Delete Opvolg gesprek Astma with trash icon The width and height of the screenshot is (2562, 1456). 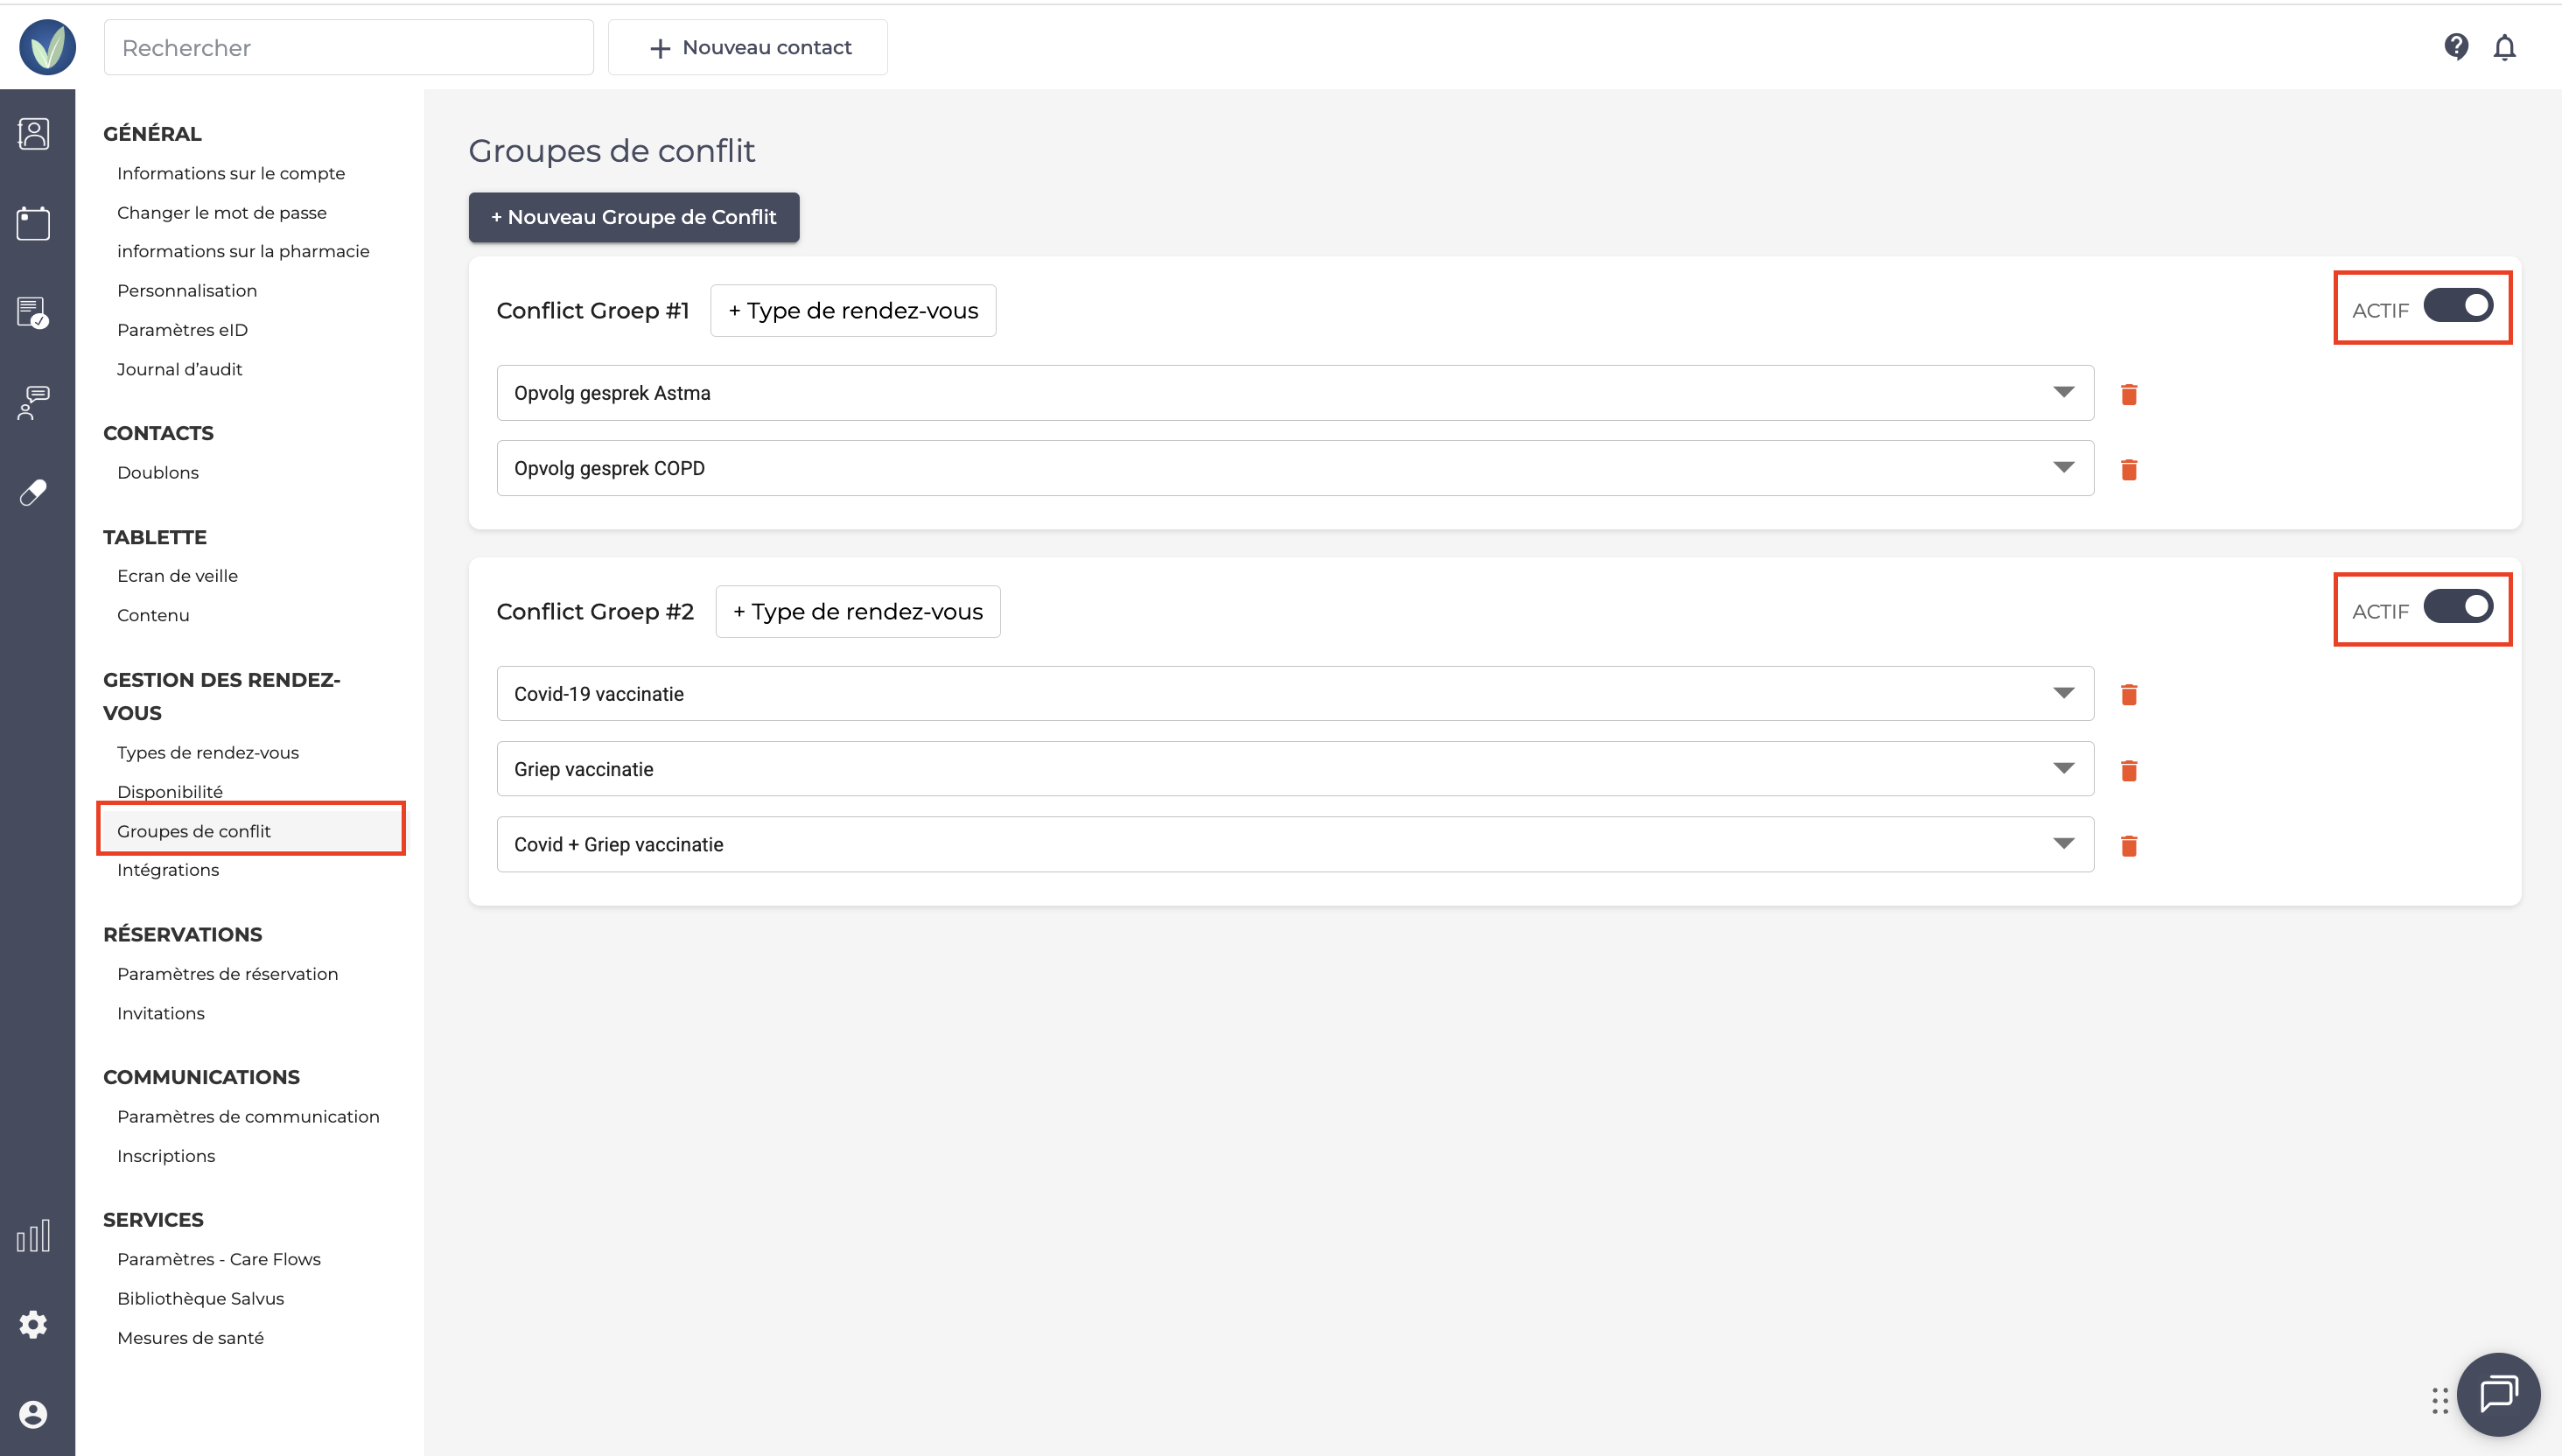click(x=2129, y=394)
